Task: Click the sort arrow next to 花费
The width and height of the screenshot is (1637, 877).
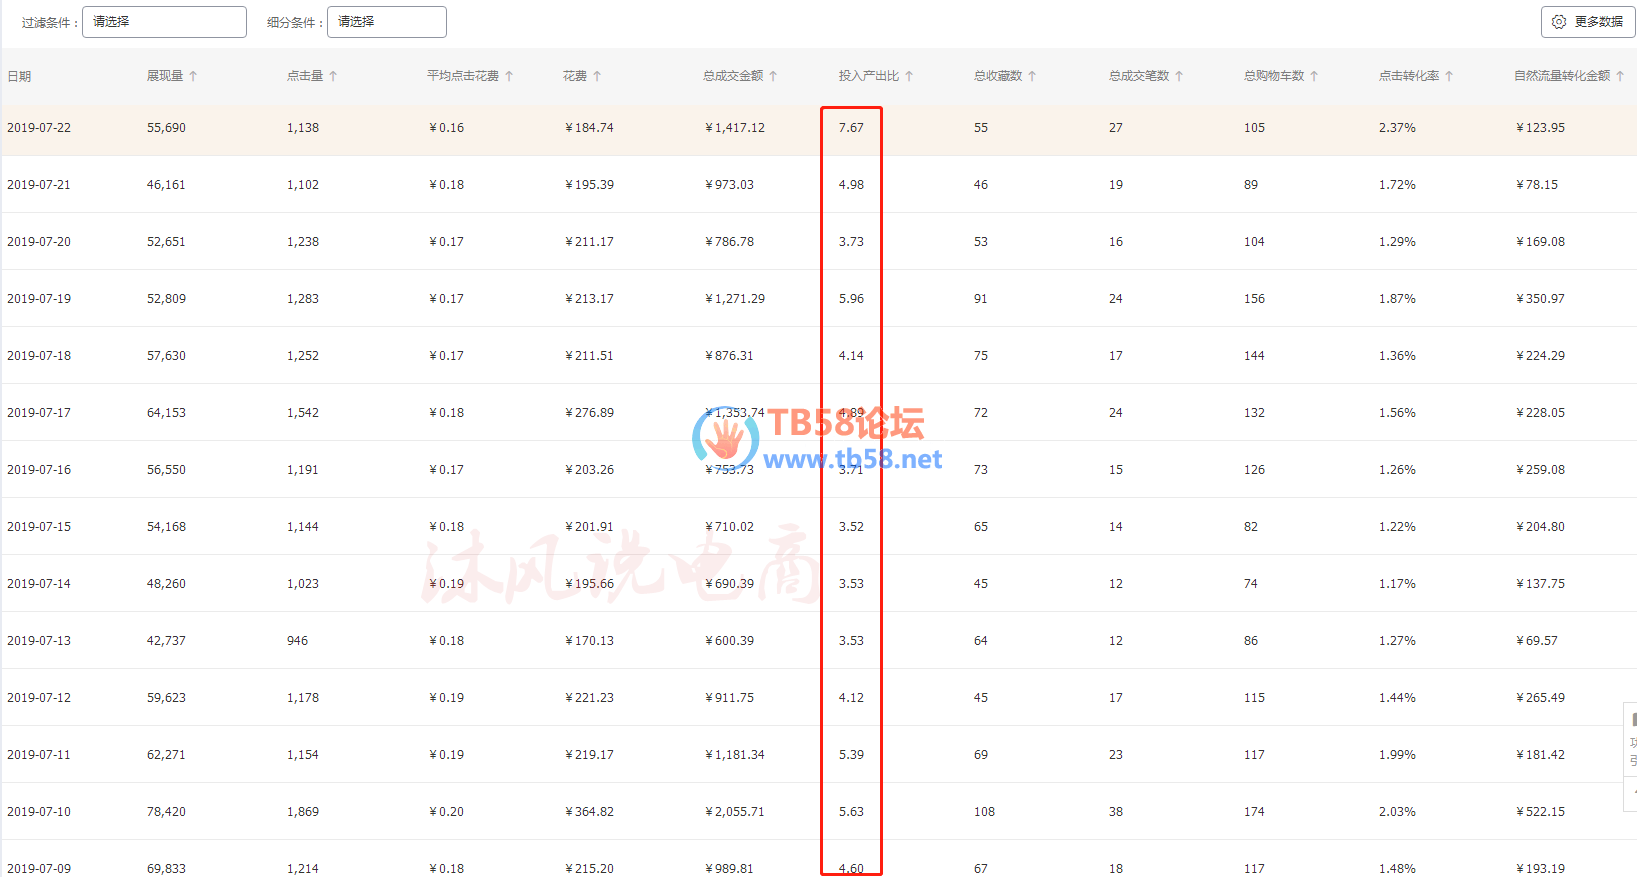Action: (x=597, y=76)
